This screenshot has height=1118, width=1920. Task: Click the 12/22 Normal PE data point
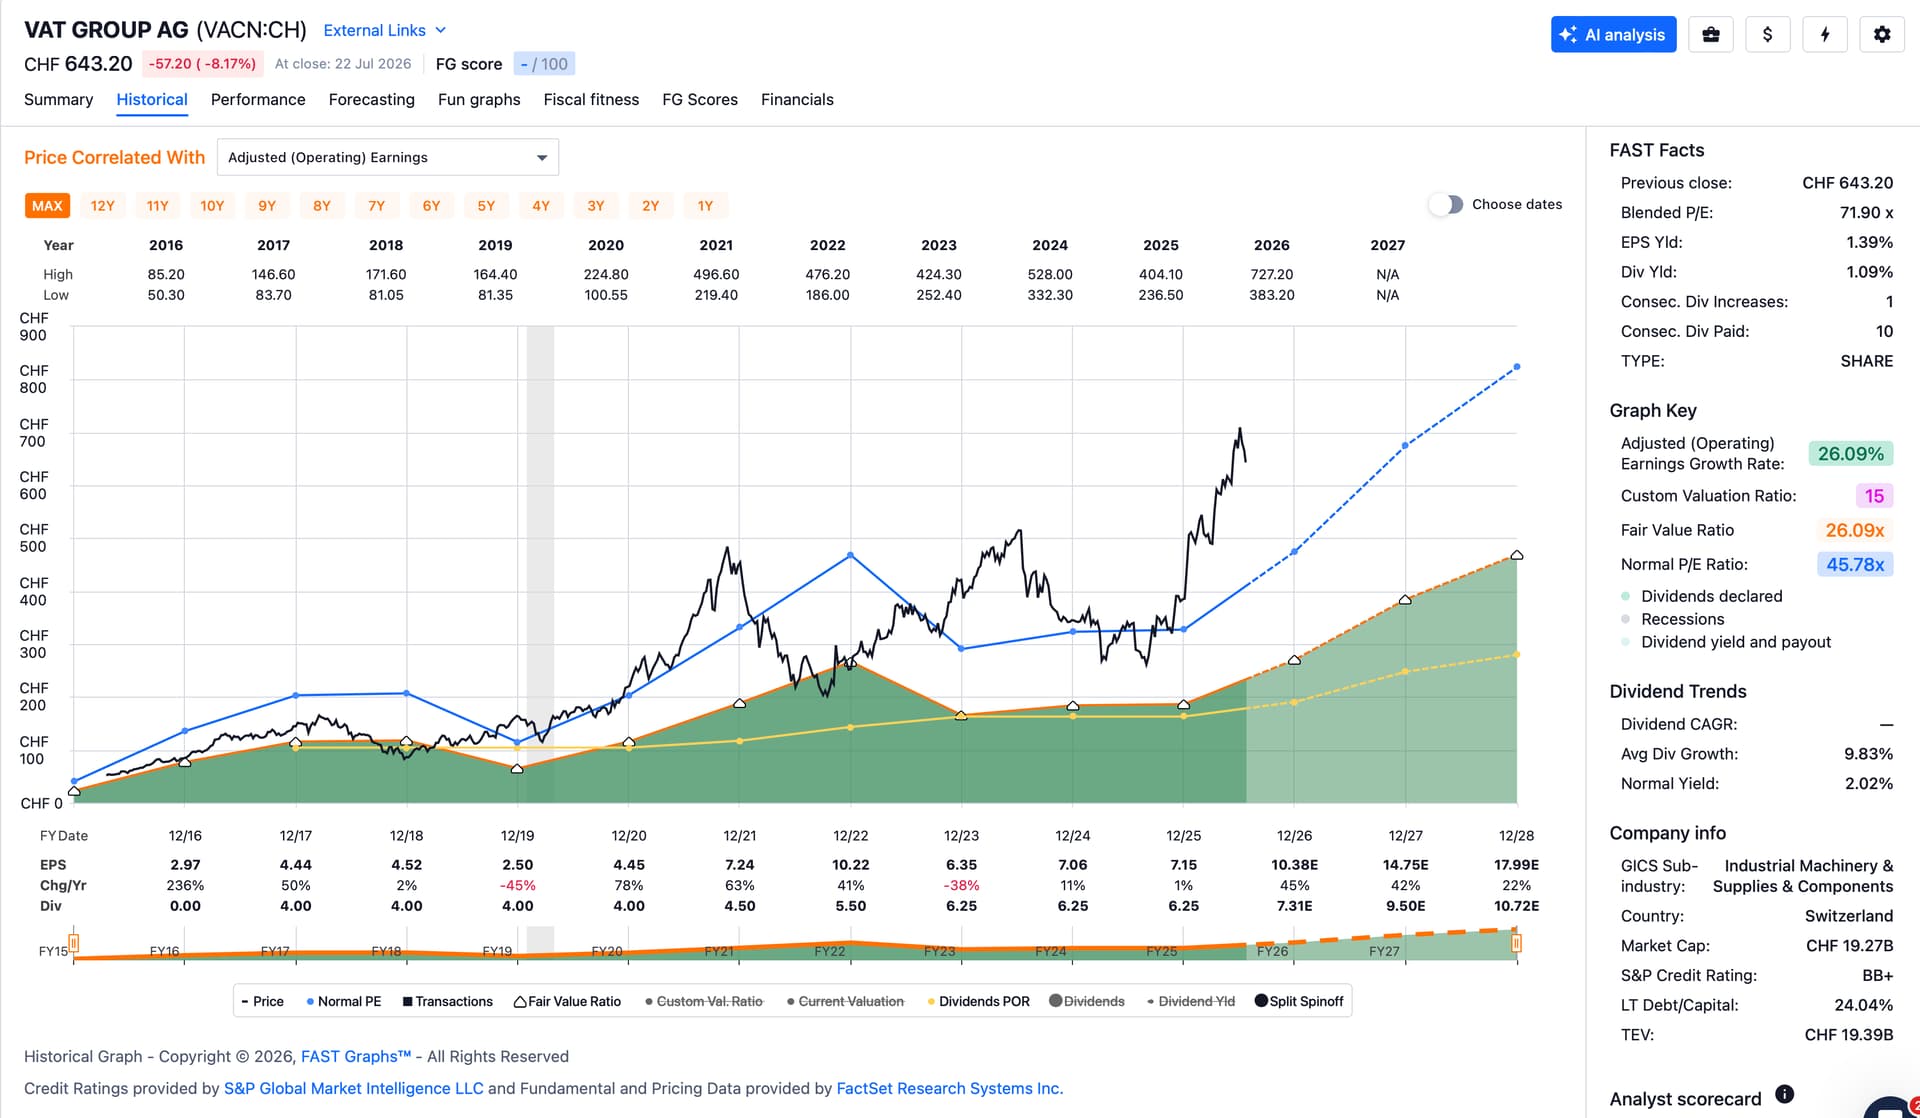pos(851,555)
